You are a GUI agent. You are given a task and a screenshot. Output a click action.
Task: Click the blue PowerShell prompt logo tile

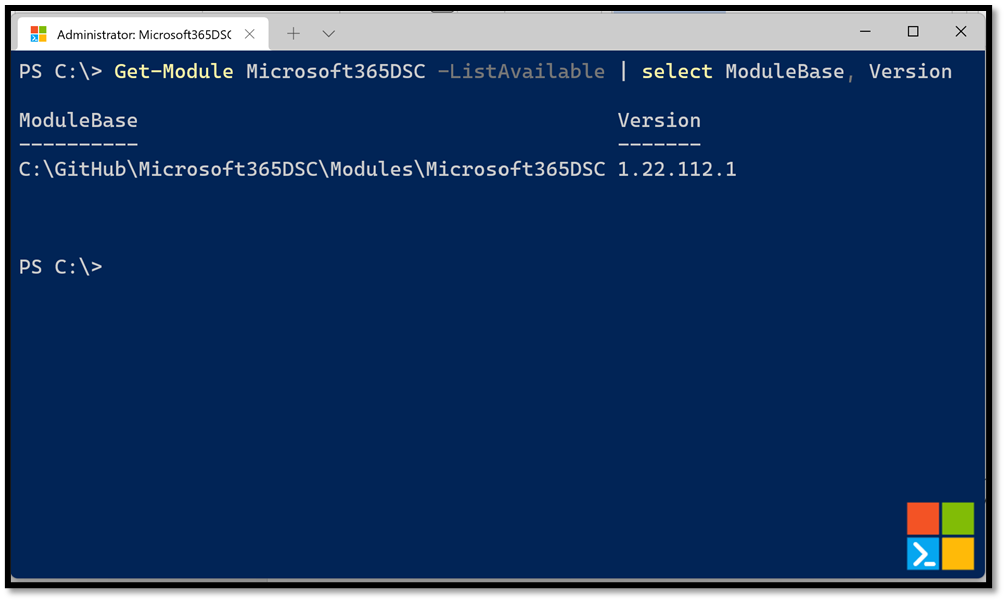(x=923, y=554)
